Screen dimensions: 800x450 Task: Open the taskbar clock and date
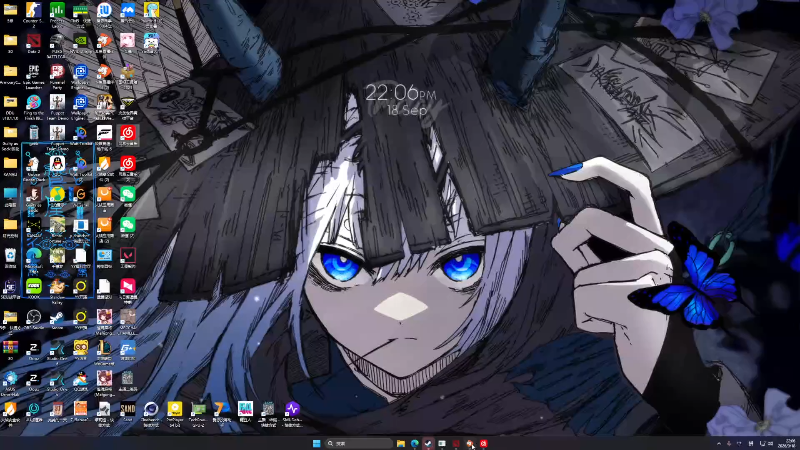(x=790, y=443)
